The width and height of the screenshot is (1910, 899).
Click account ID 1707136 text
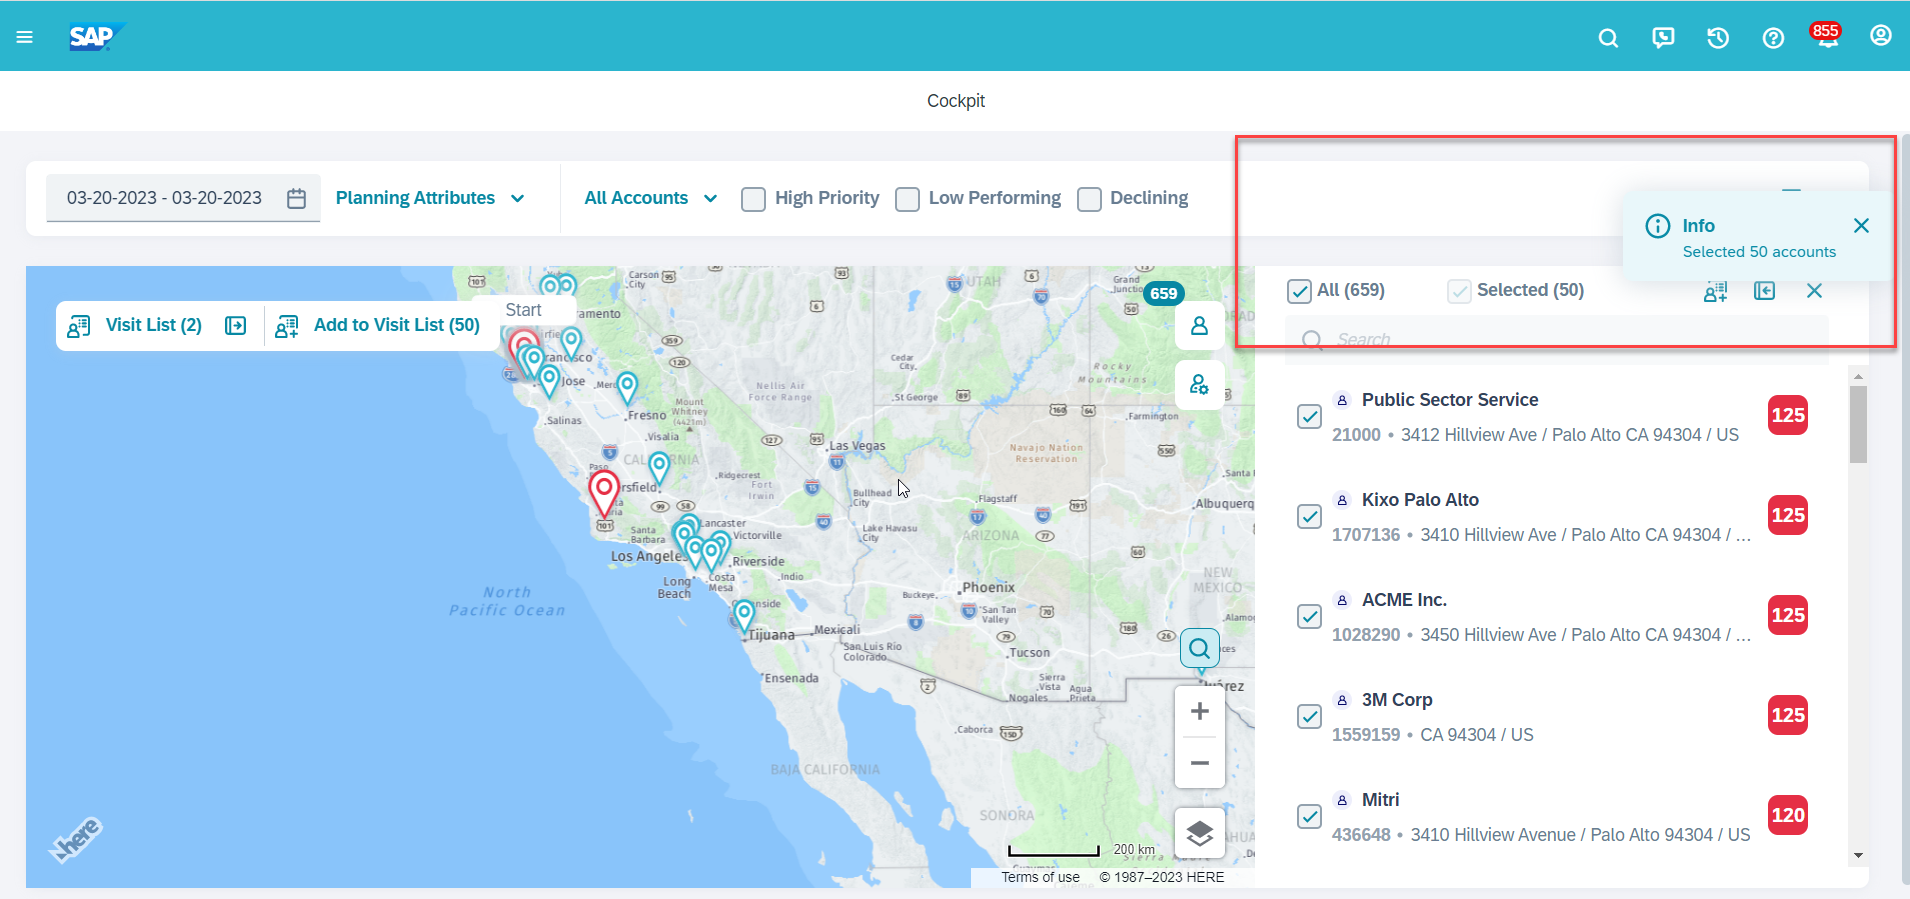click(1366, 535)
